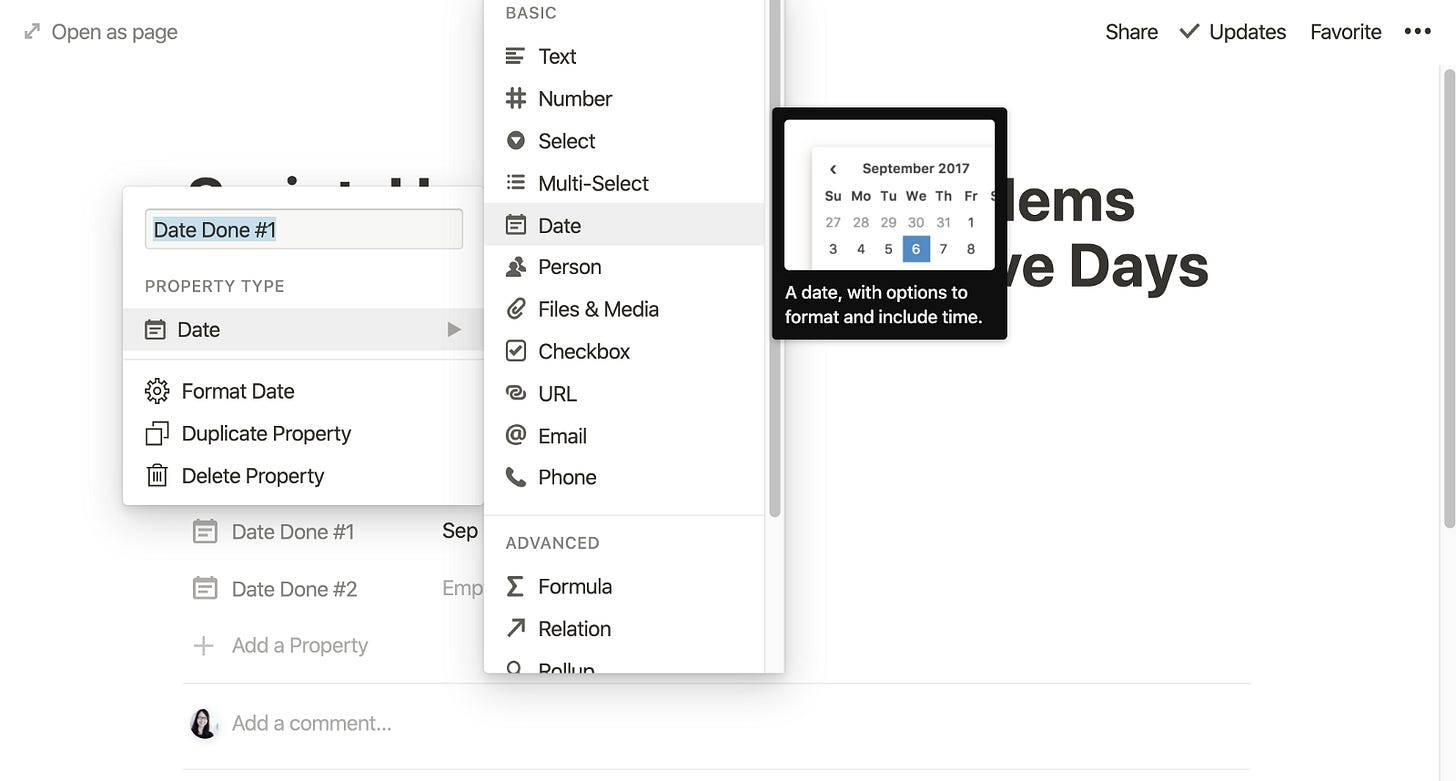Screen dimensions: 1456x781
Task: Click the Email at-sign icon
Action: pyautogui.click(x=515, y=435)
